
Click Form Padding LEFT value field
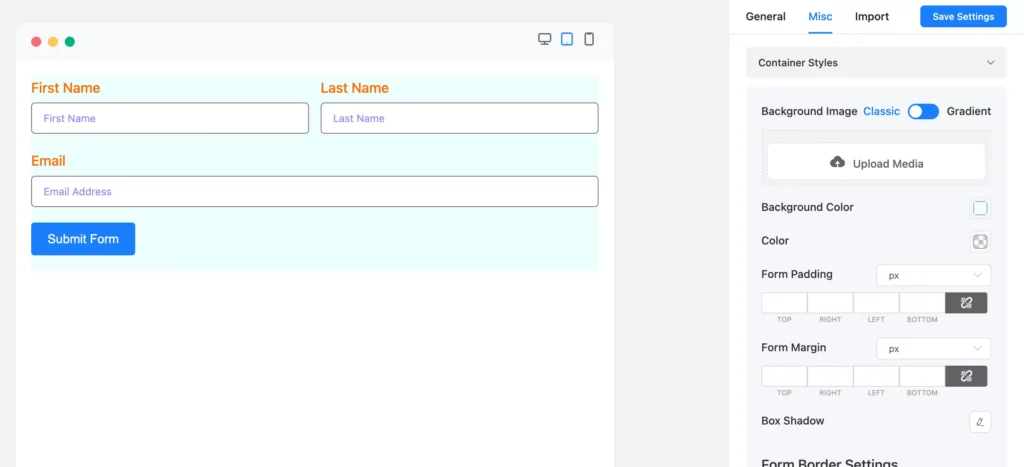[876, 302]
